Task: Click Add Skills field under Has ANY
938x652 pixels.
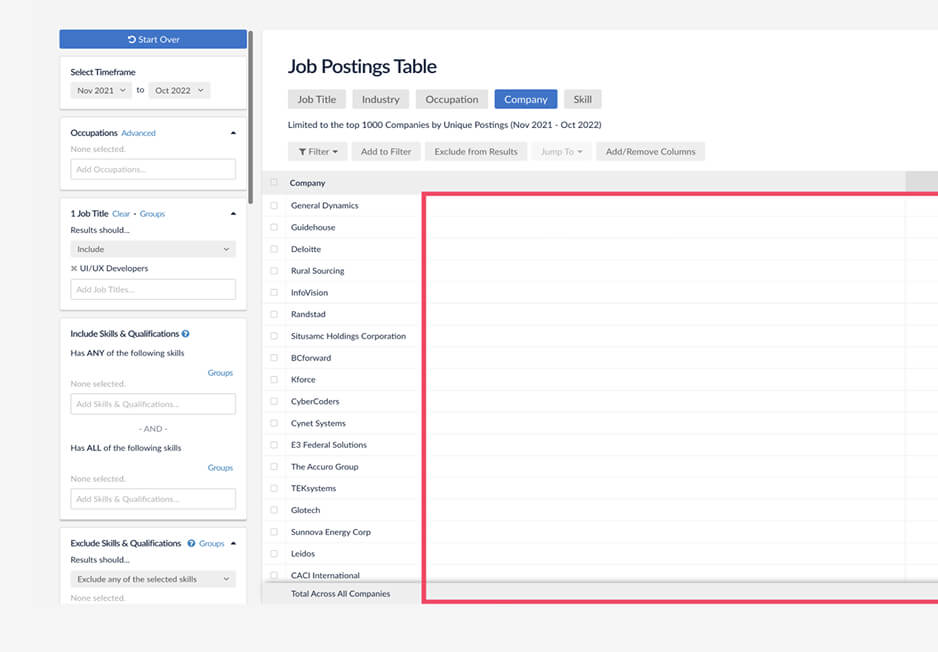Action: [153, 404]
